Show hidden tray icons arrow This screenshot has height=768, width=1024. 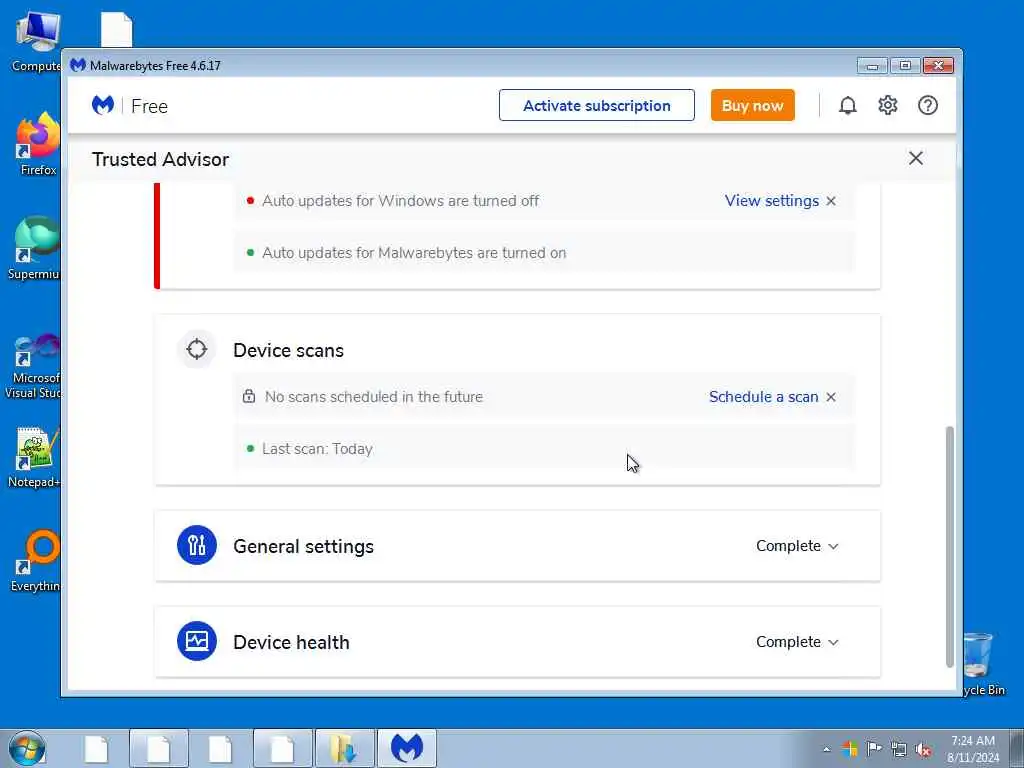[826, 749]
